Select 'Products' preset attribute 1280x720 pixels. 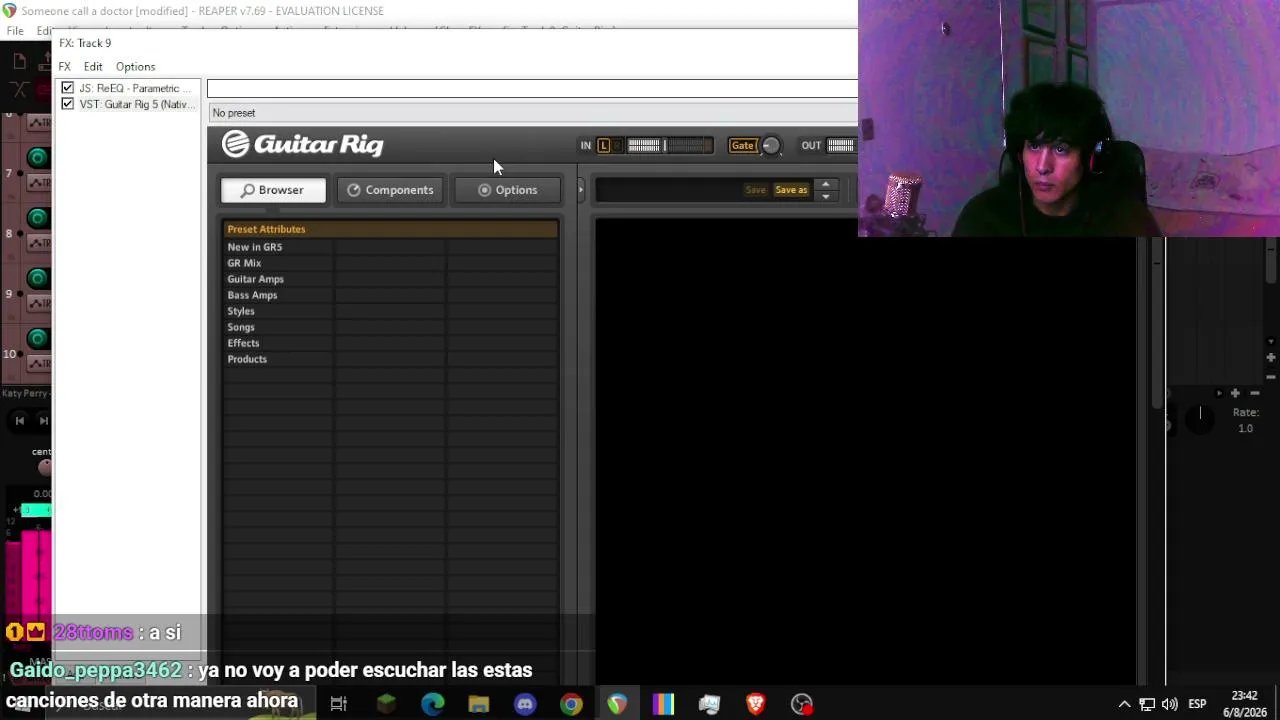(247, 359)
